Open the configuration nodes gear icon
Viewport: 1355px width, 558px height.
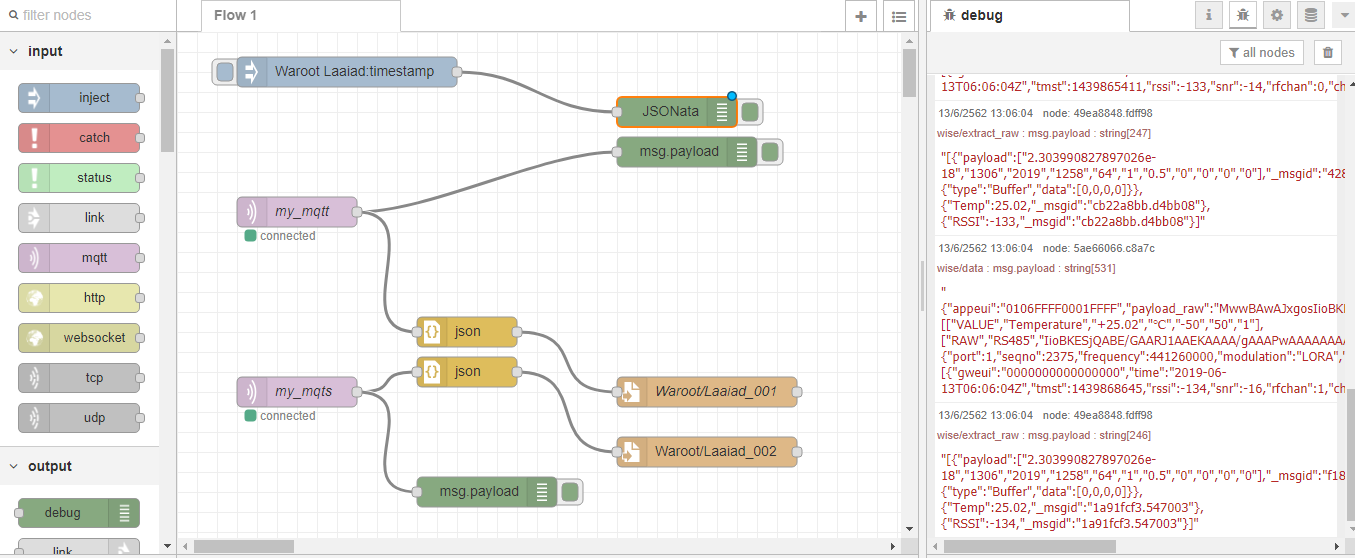1275,15
